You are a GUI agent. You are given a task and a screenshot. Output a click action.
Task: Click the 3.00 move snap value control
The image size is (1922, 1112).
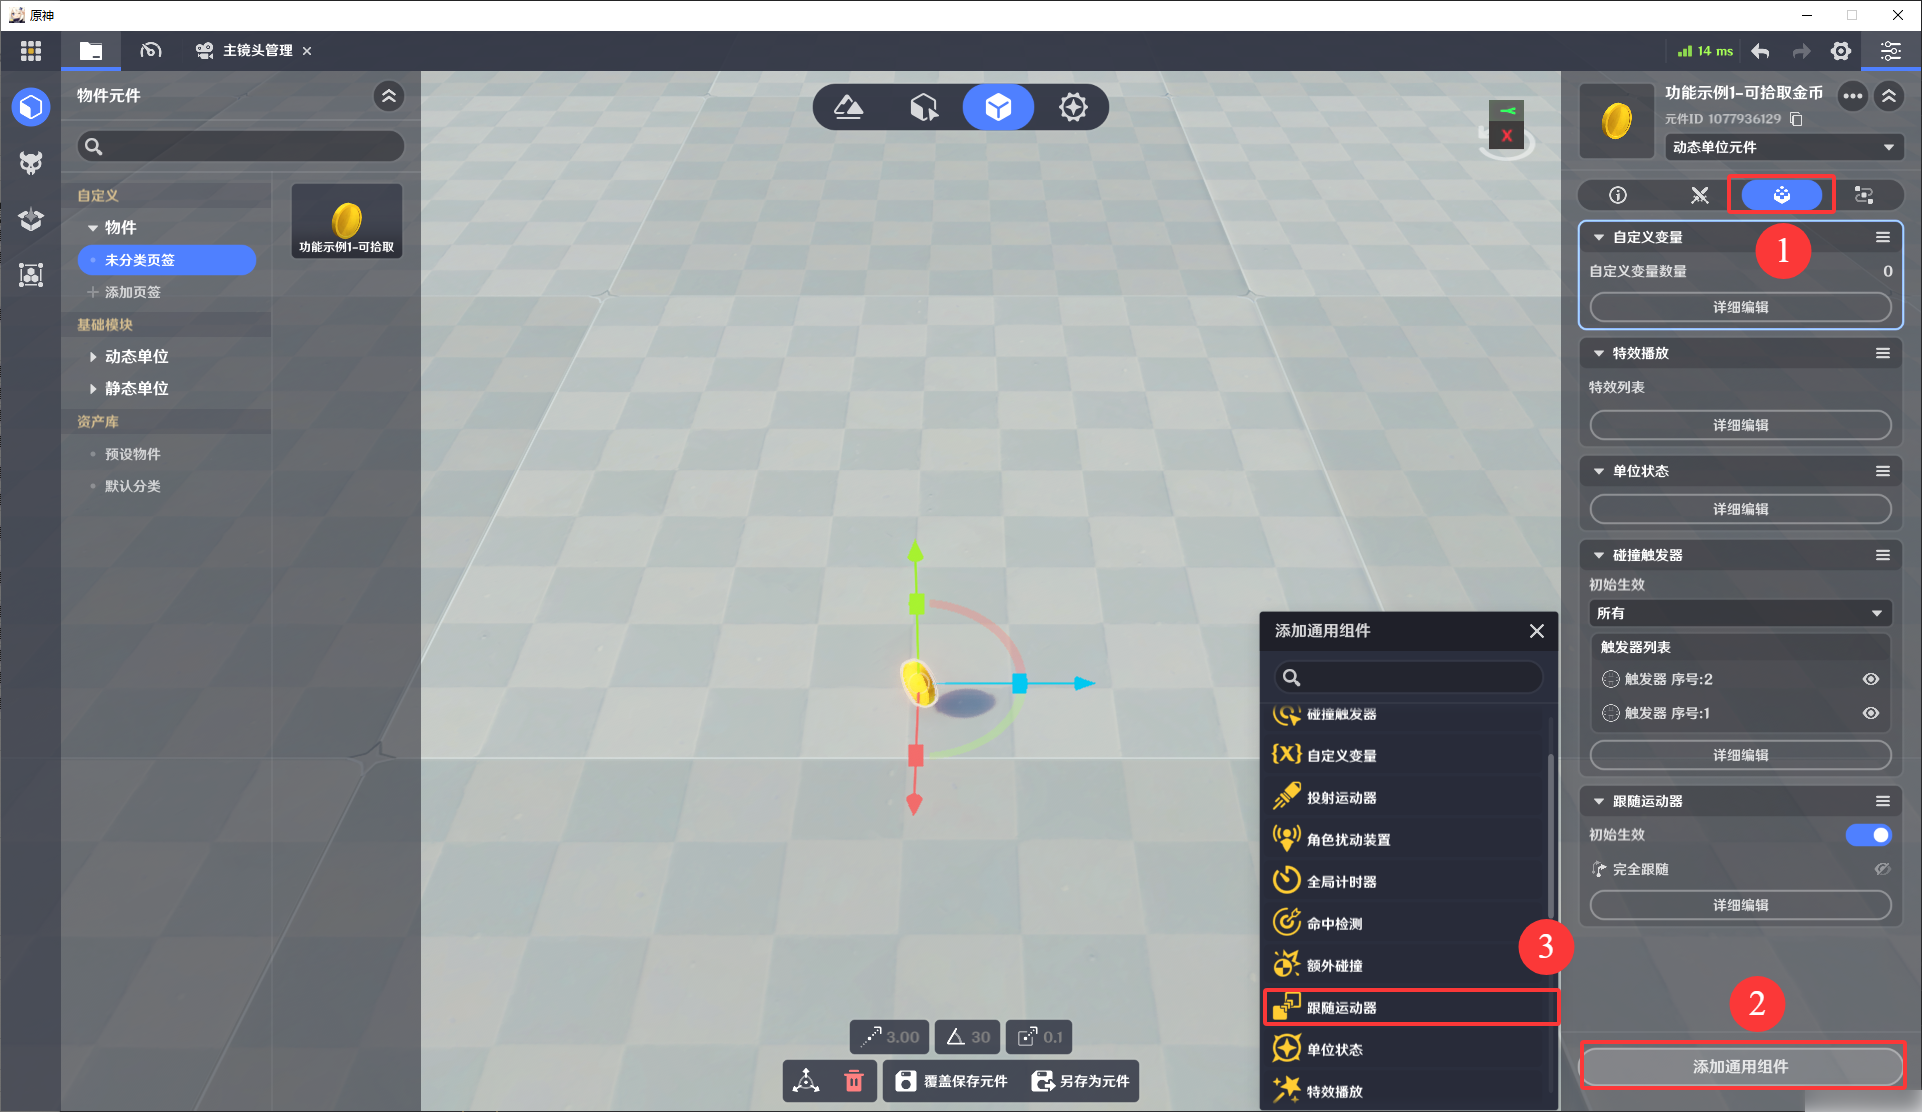click(x=890, y=1037)
